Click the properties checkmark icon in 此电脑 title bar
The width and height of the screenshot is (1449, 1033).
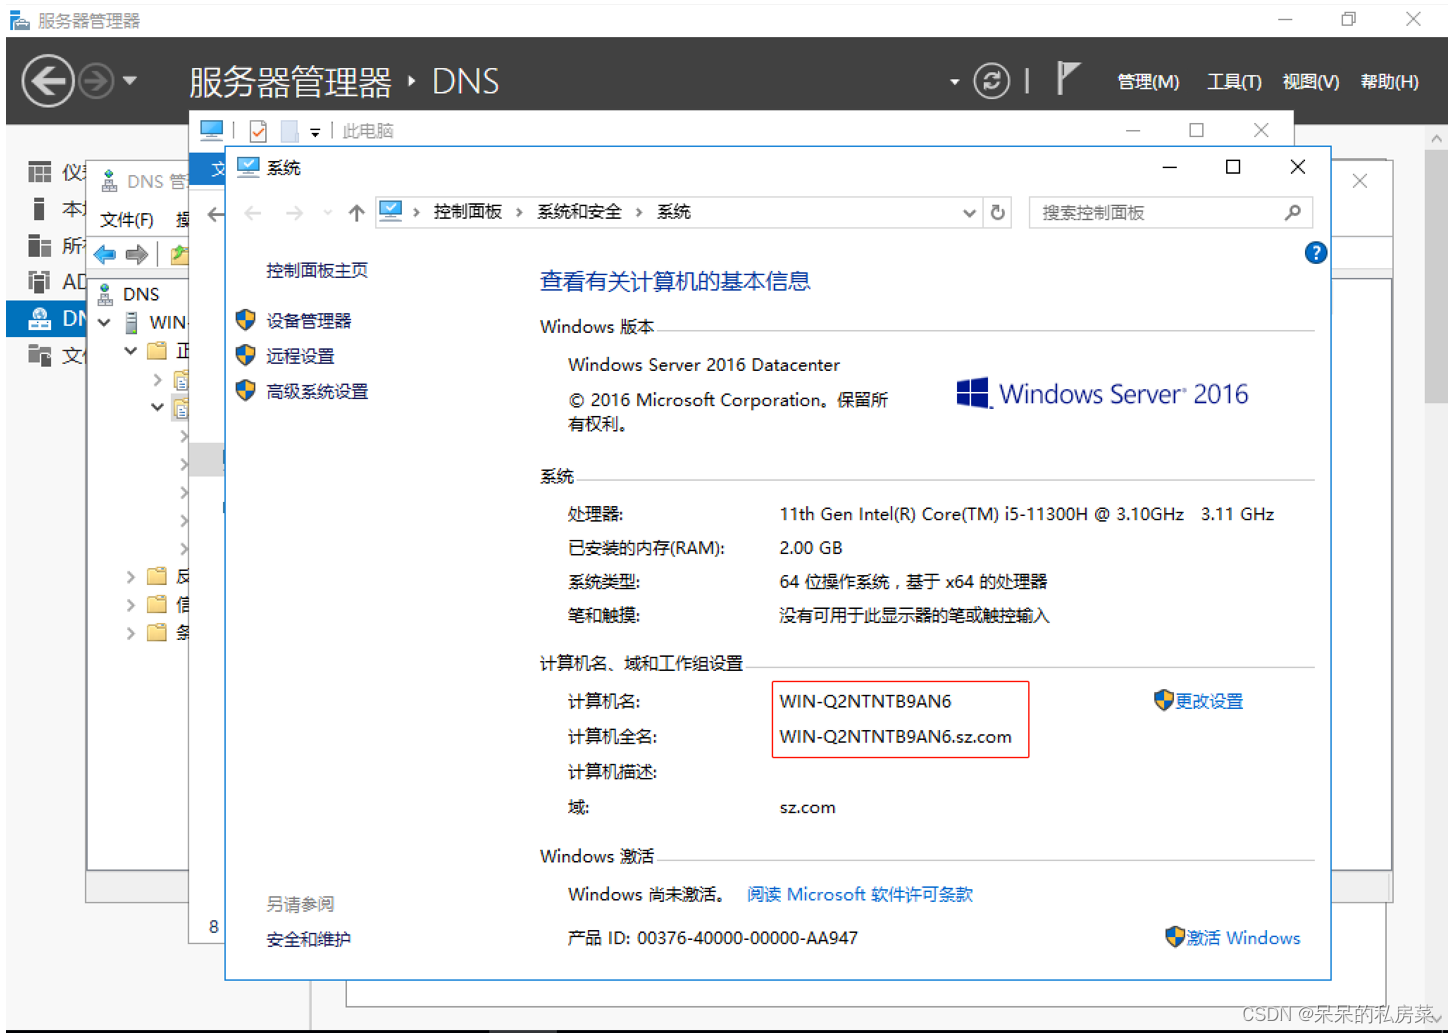click(258, 131)
